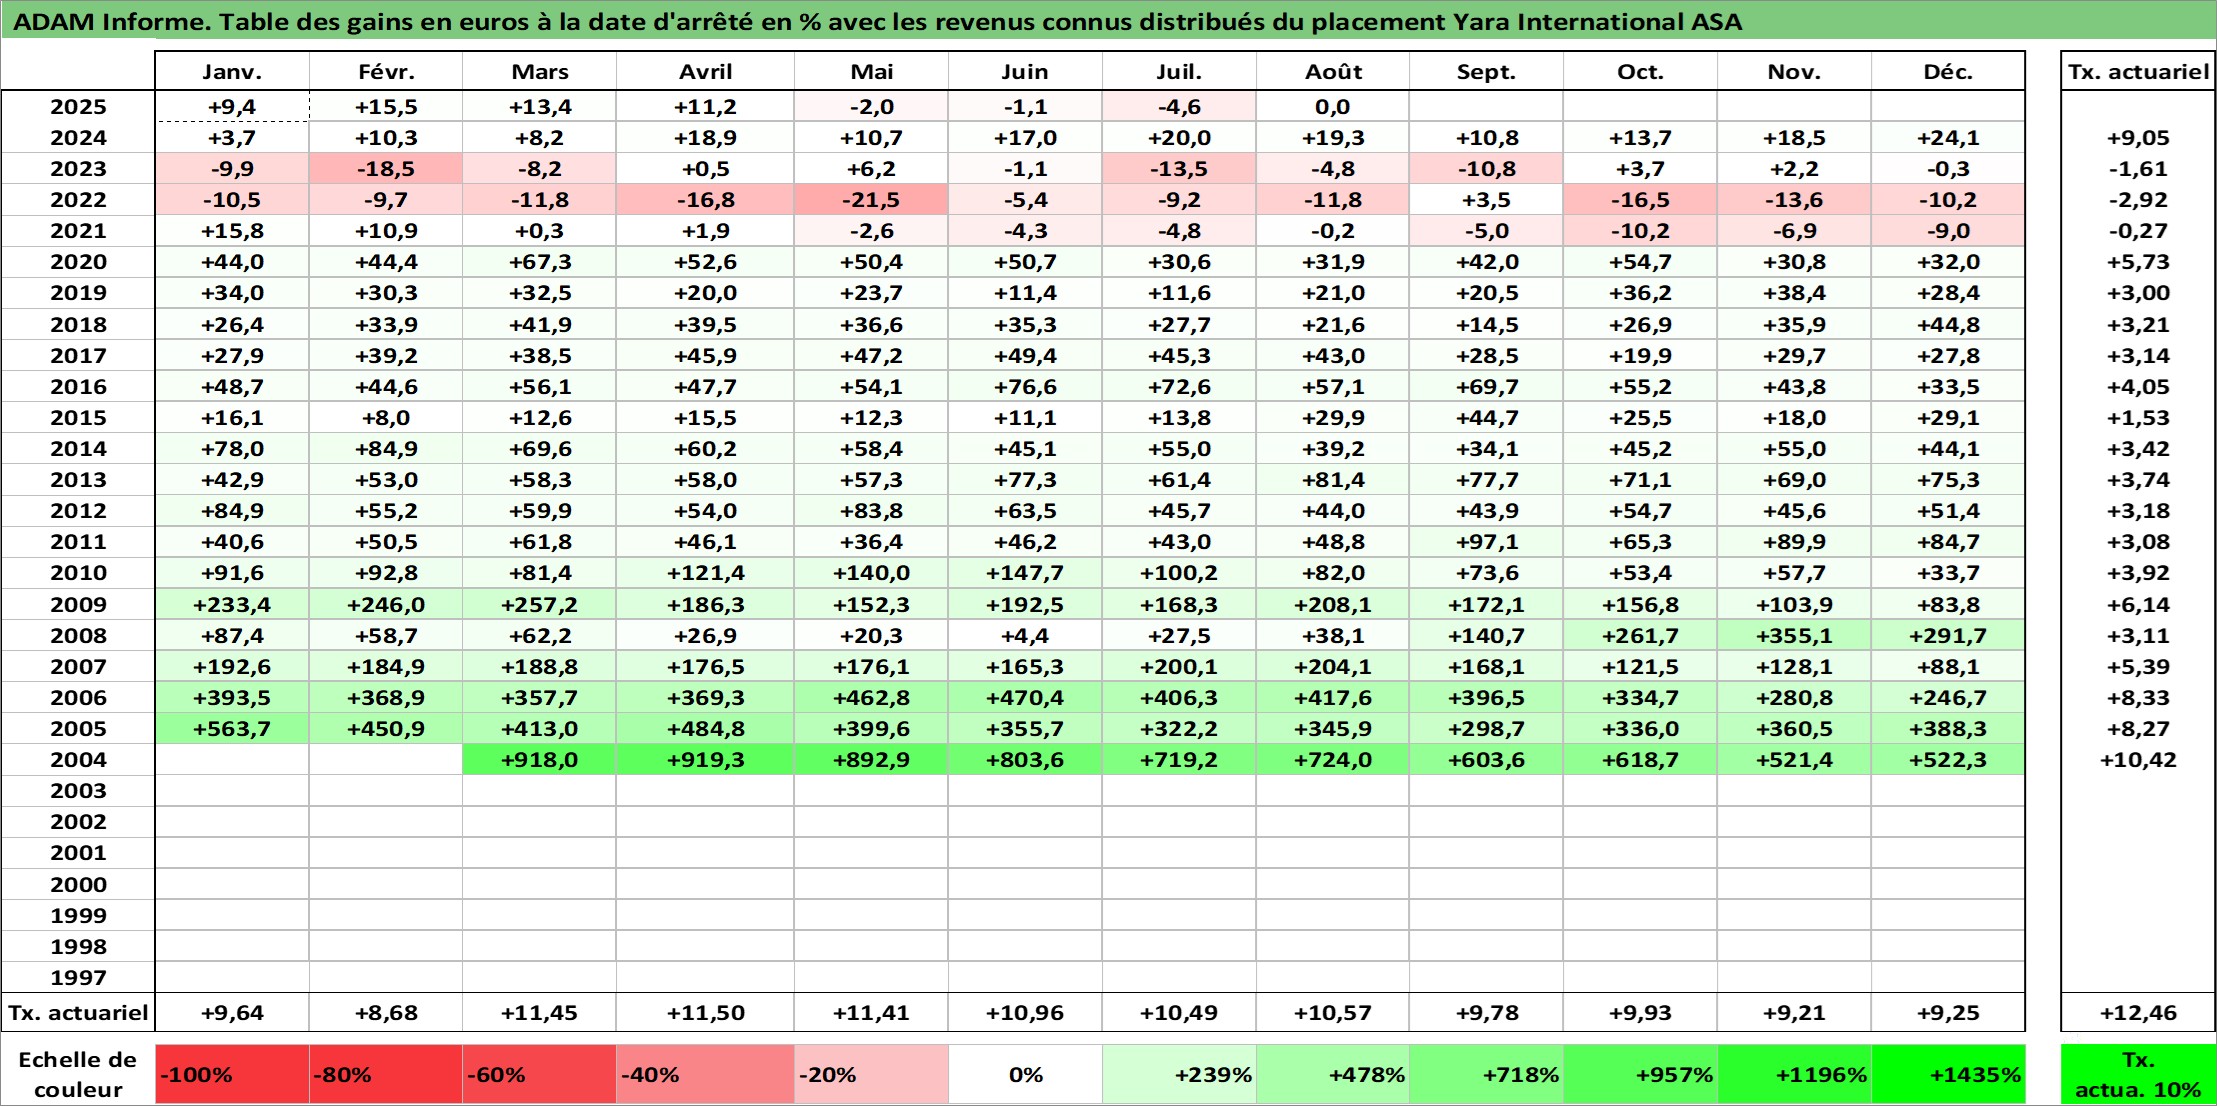Click the Tx. actuariel bottom row label
This screenshot has height=1106, width=2217.
pos(78,1013)
